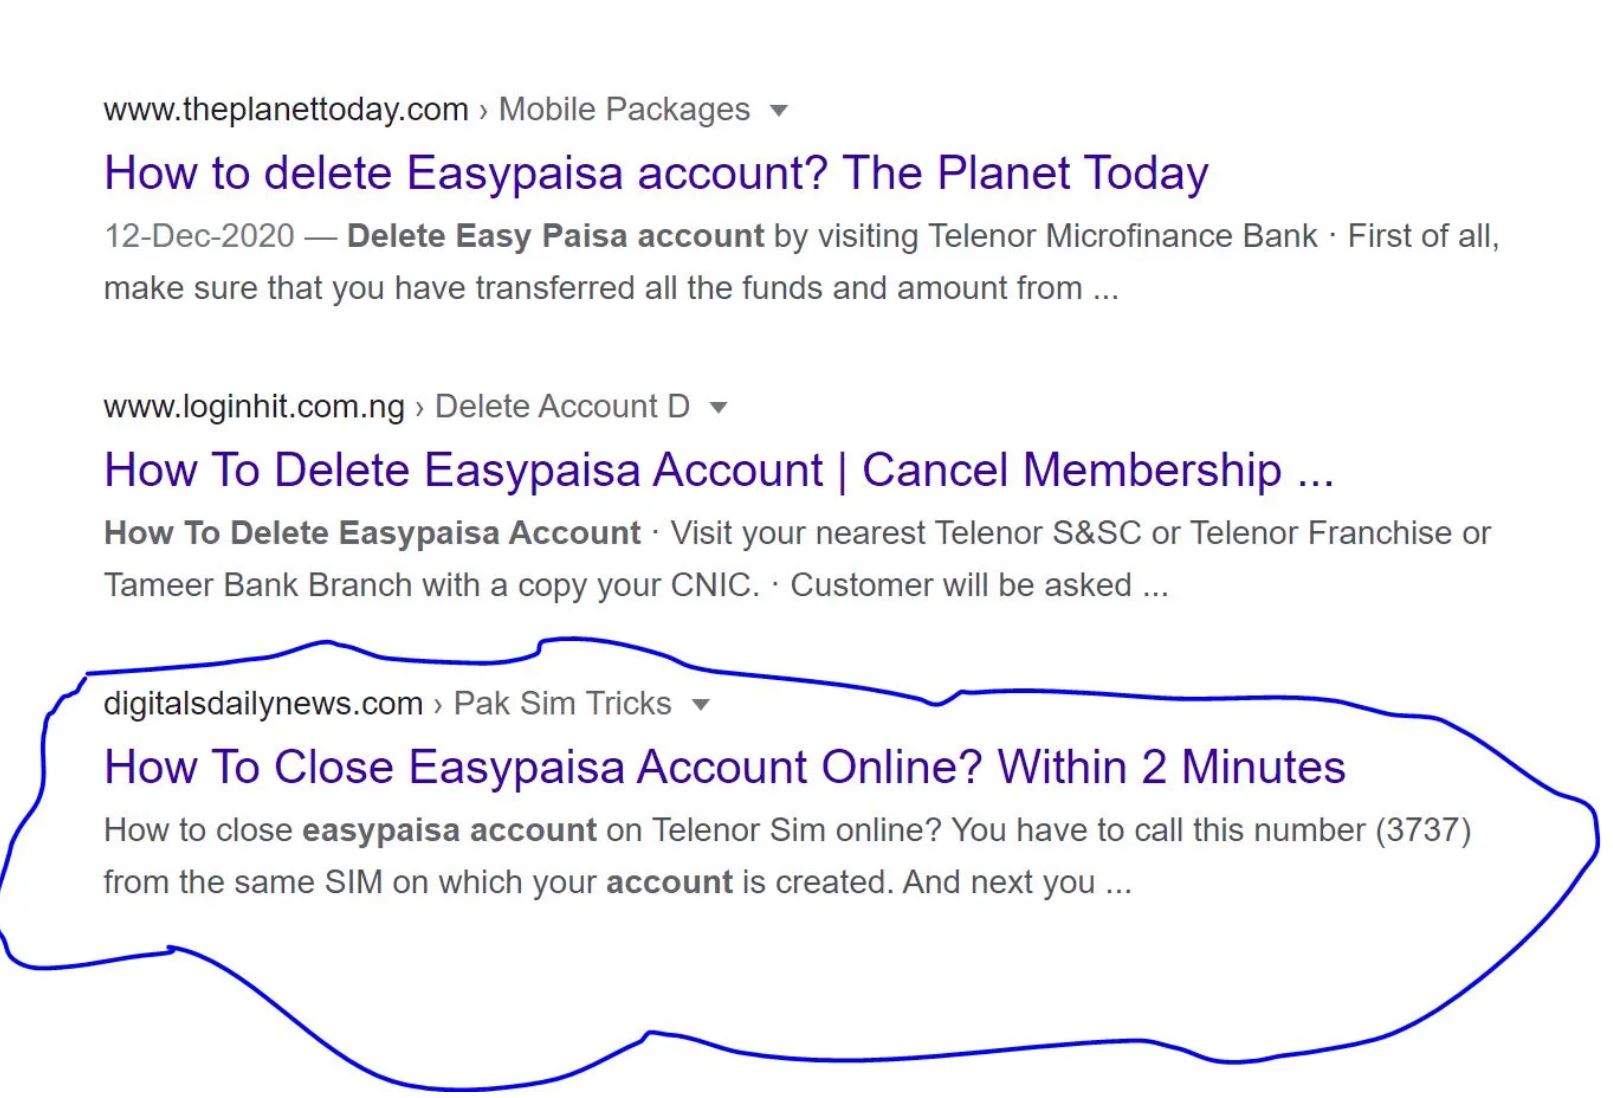The height and width of the screenshot is (1098, 1613).
Task: Click the "from the same SIM" snippet line
Action: pos(617,882)
